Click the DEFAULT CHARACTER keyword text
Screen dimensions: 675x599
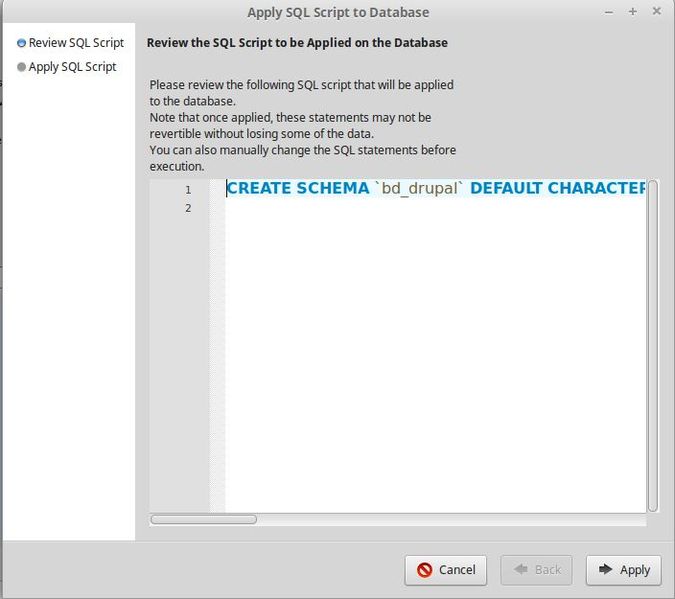(x=558, y=188)
